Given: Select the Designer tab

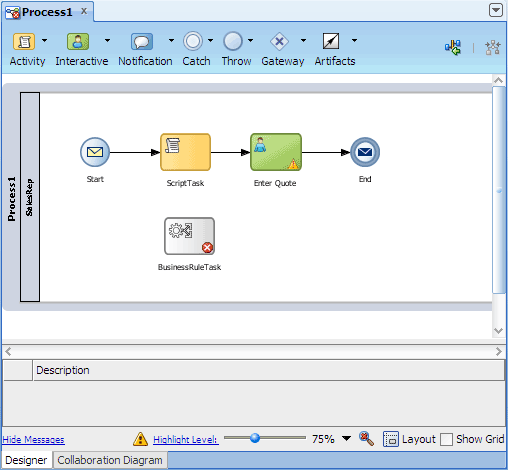Looking at the screenshot, I should pyautogui.click(x=26, y=460).
